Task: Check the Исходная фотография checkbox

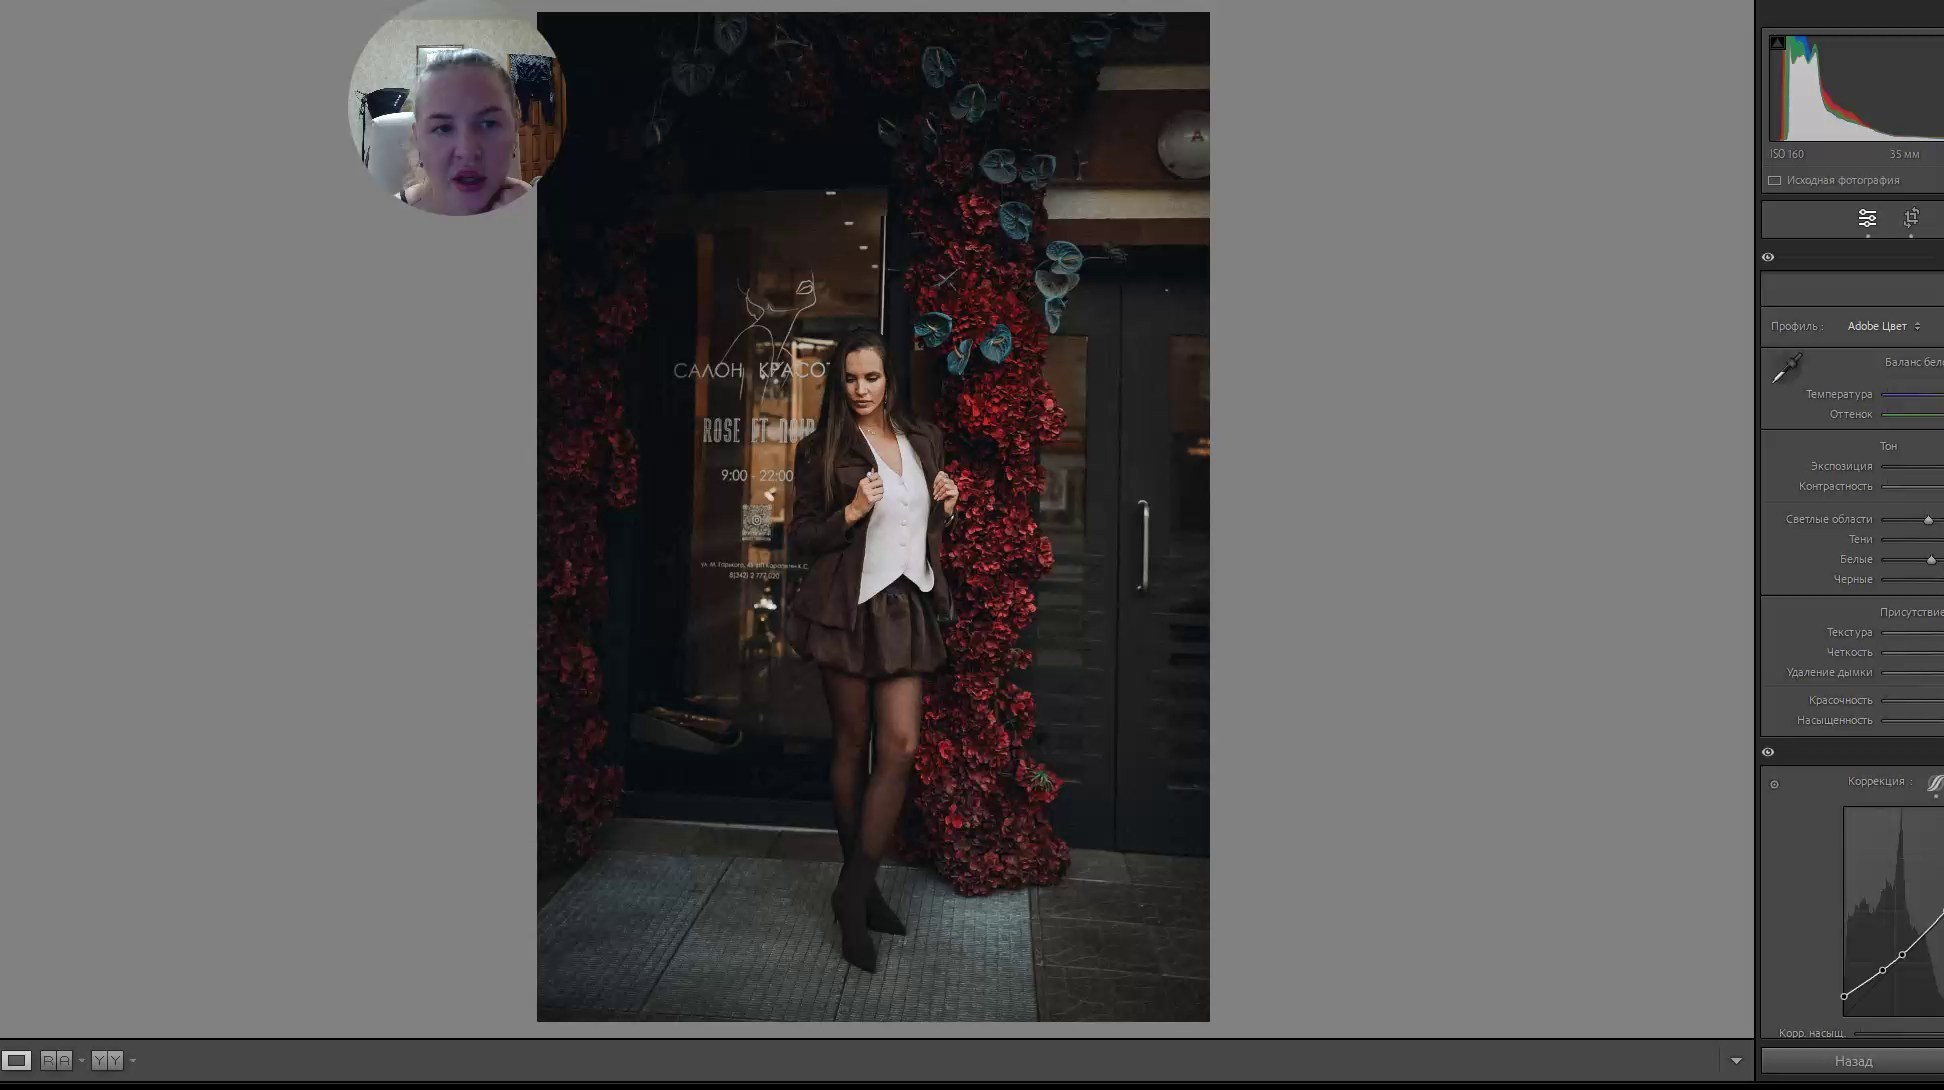Action: pyautogui.click(x=1775, y=181)
